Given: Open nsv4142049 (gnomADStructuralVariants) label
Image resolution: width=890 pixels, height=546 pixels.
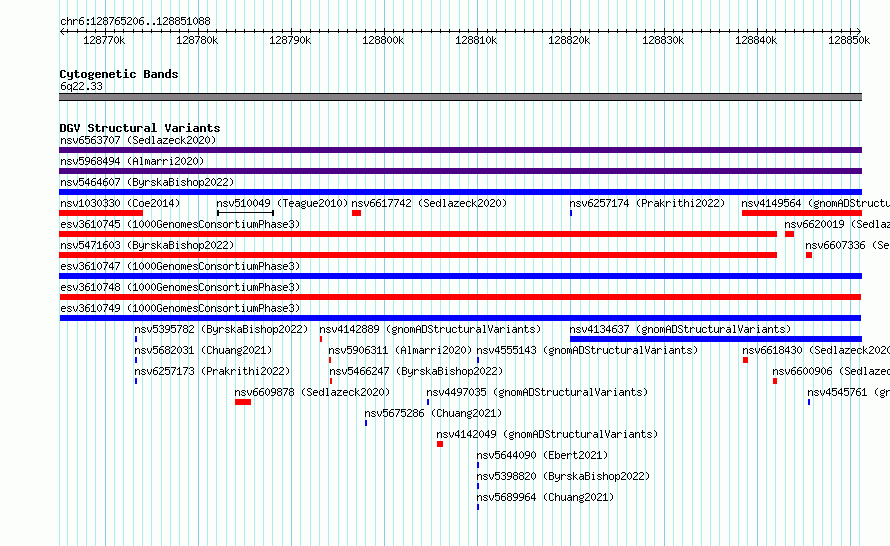Looking at the screenshot, I should click(x=547, y=434).
